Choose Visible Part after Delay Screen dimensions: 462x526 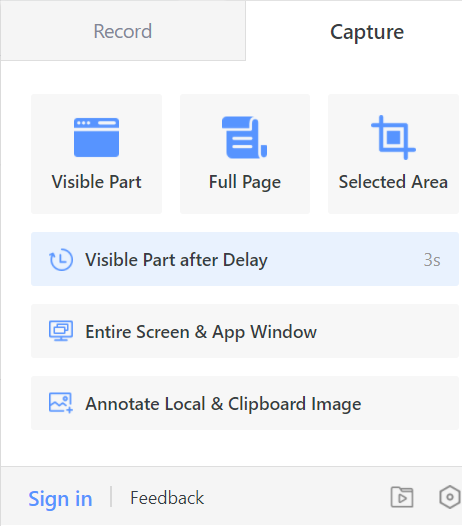point(245,259)
